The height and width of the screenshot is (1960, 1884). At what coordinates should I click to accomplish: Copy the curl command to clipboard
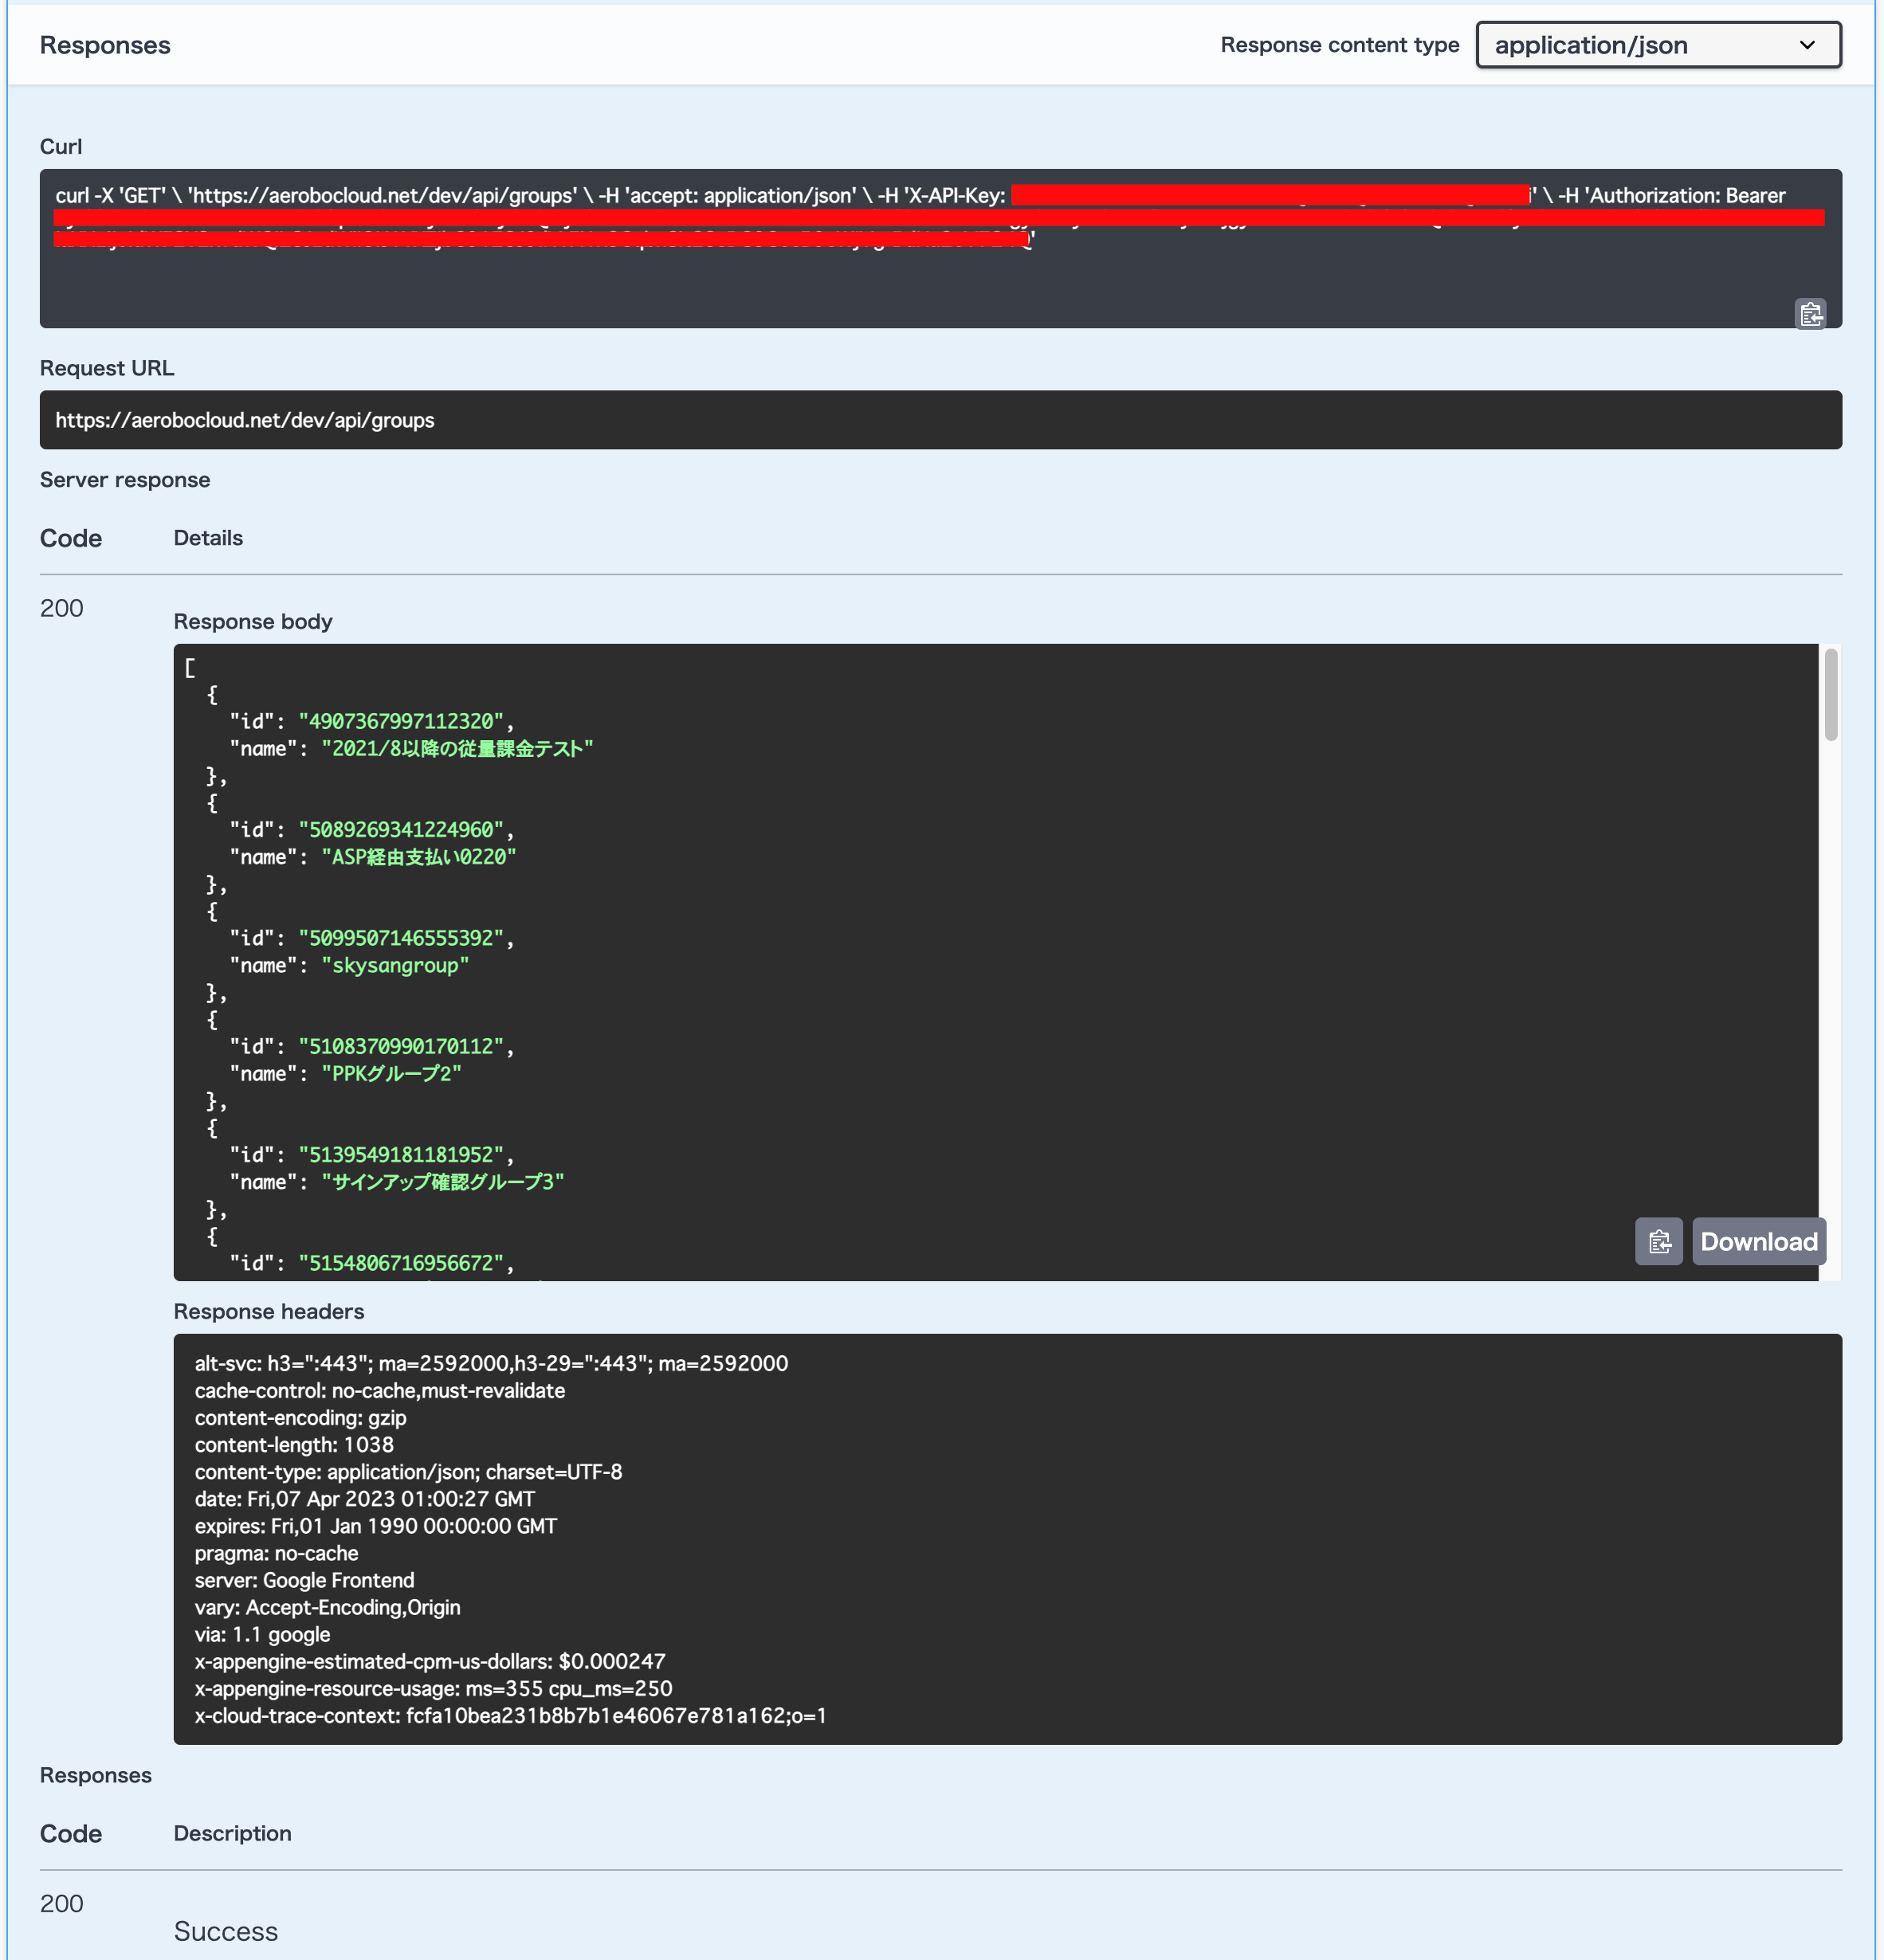click(1810, 314)
